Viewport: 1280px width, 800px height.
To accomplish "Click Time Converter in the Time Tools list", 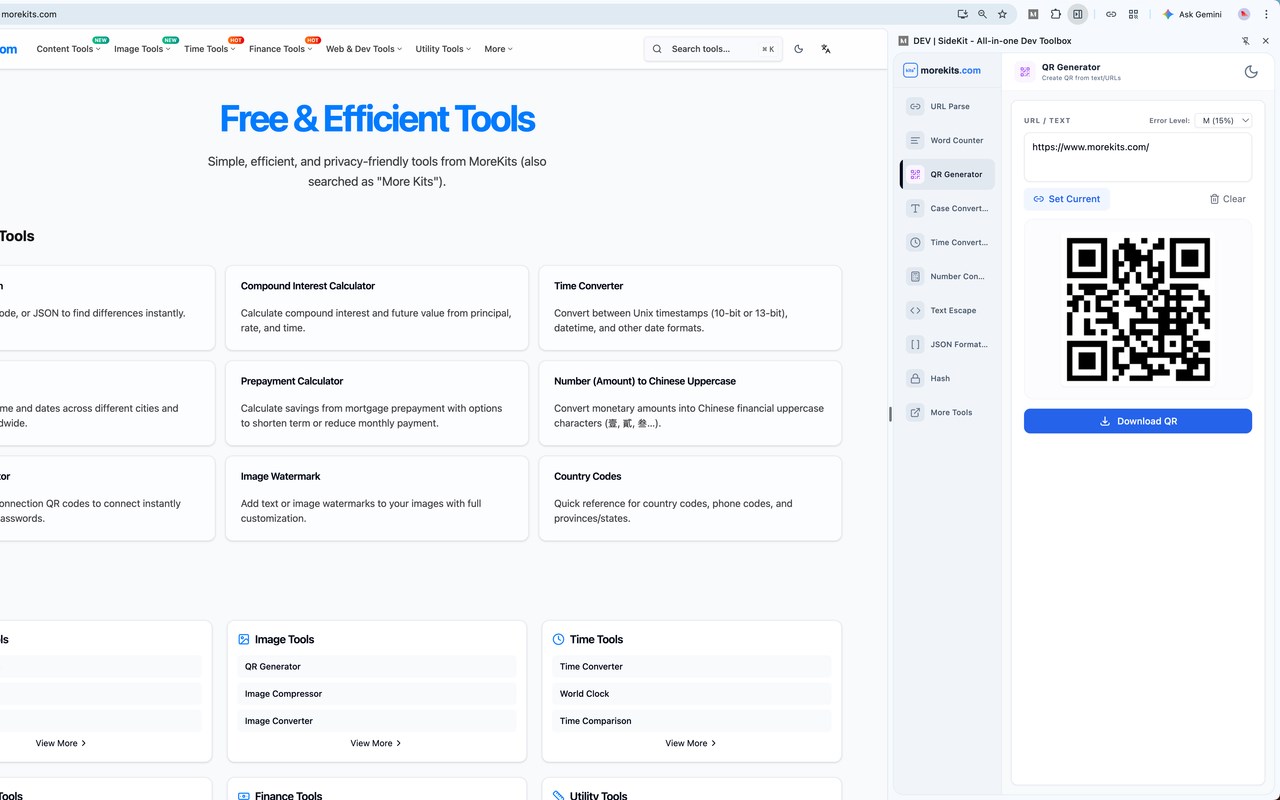I will pyautogui.click(x=691, y=666).
